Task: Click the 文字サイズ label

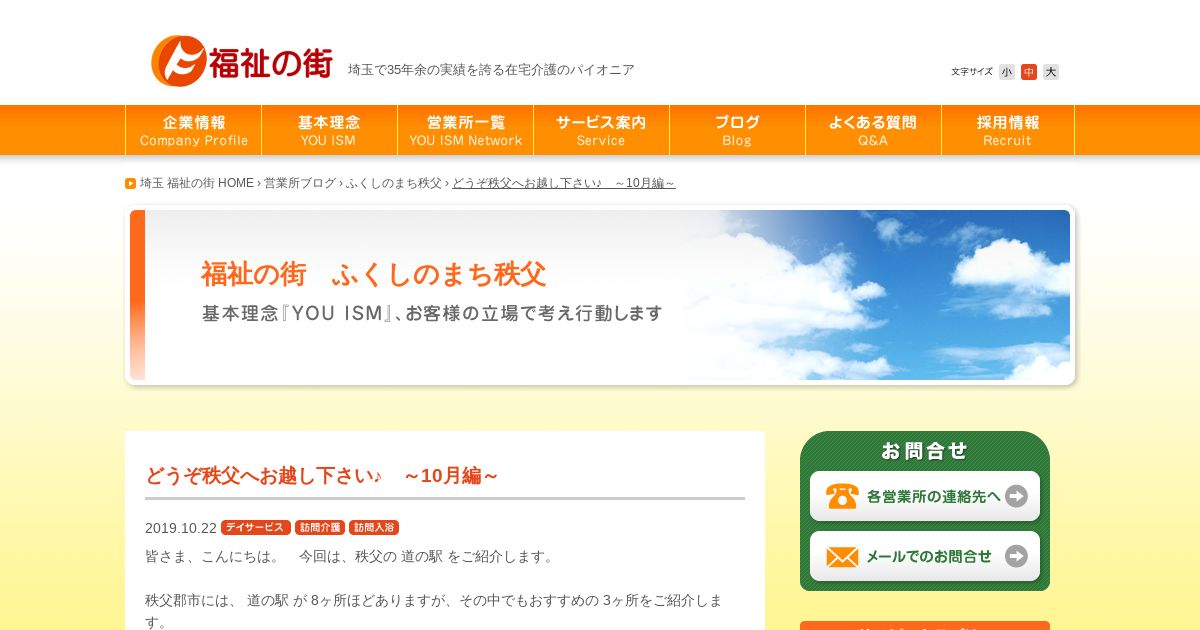Action: 972,72
